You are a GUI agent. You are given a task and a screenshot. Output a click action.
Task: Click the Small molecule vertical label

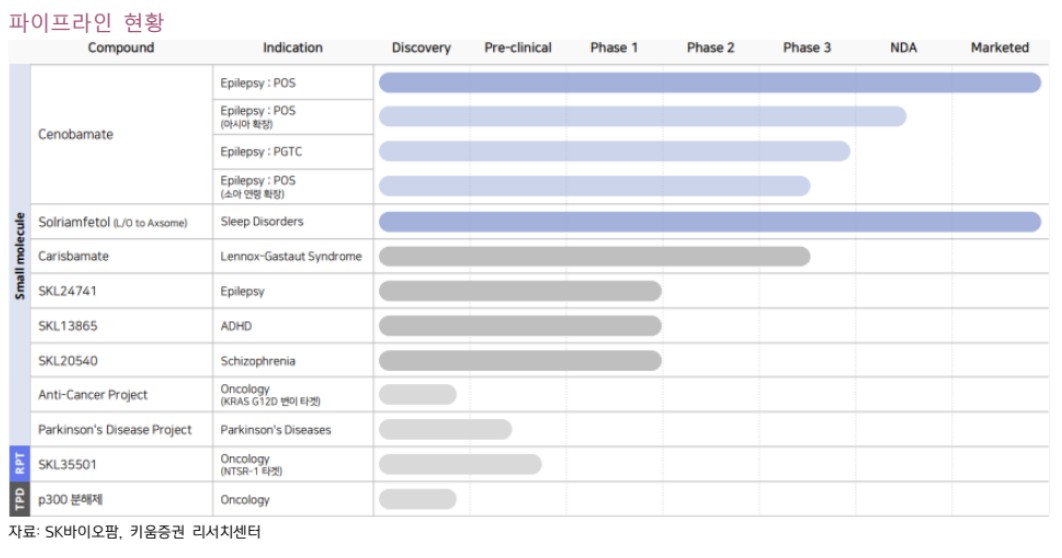[20, 256]
